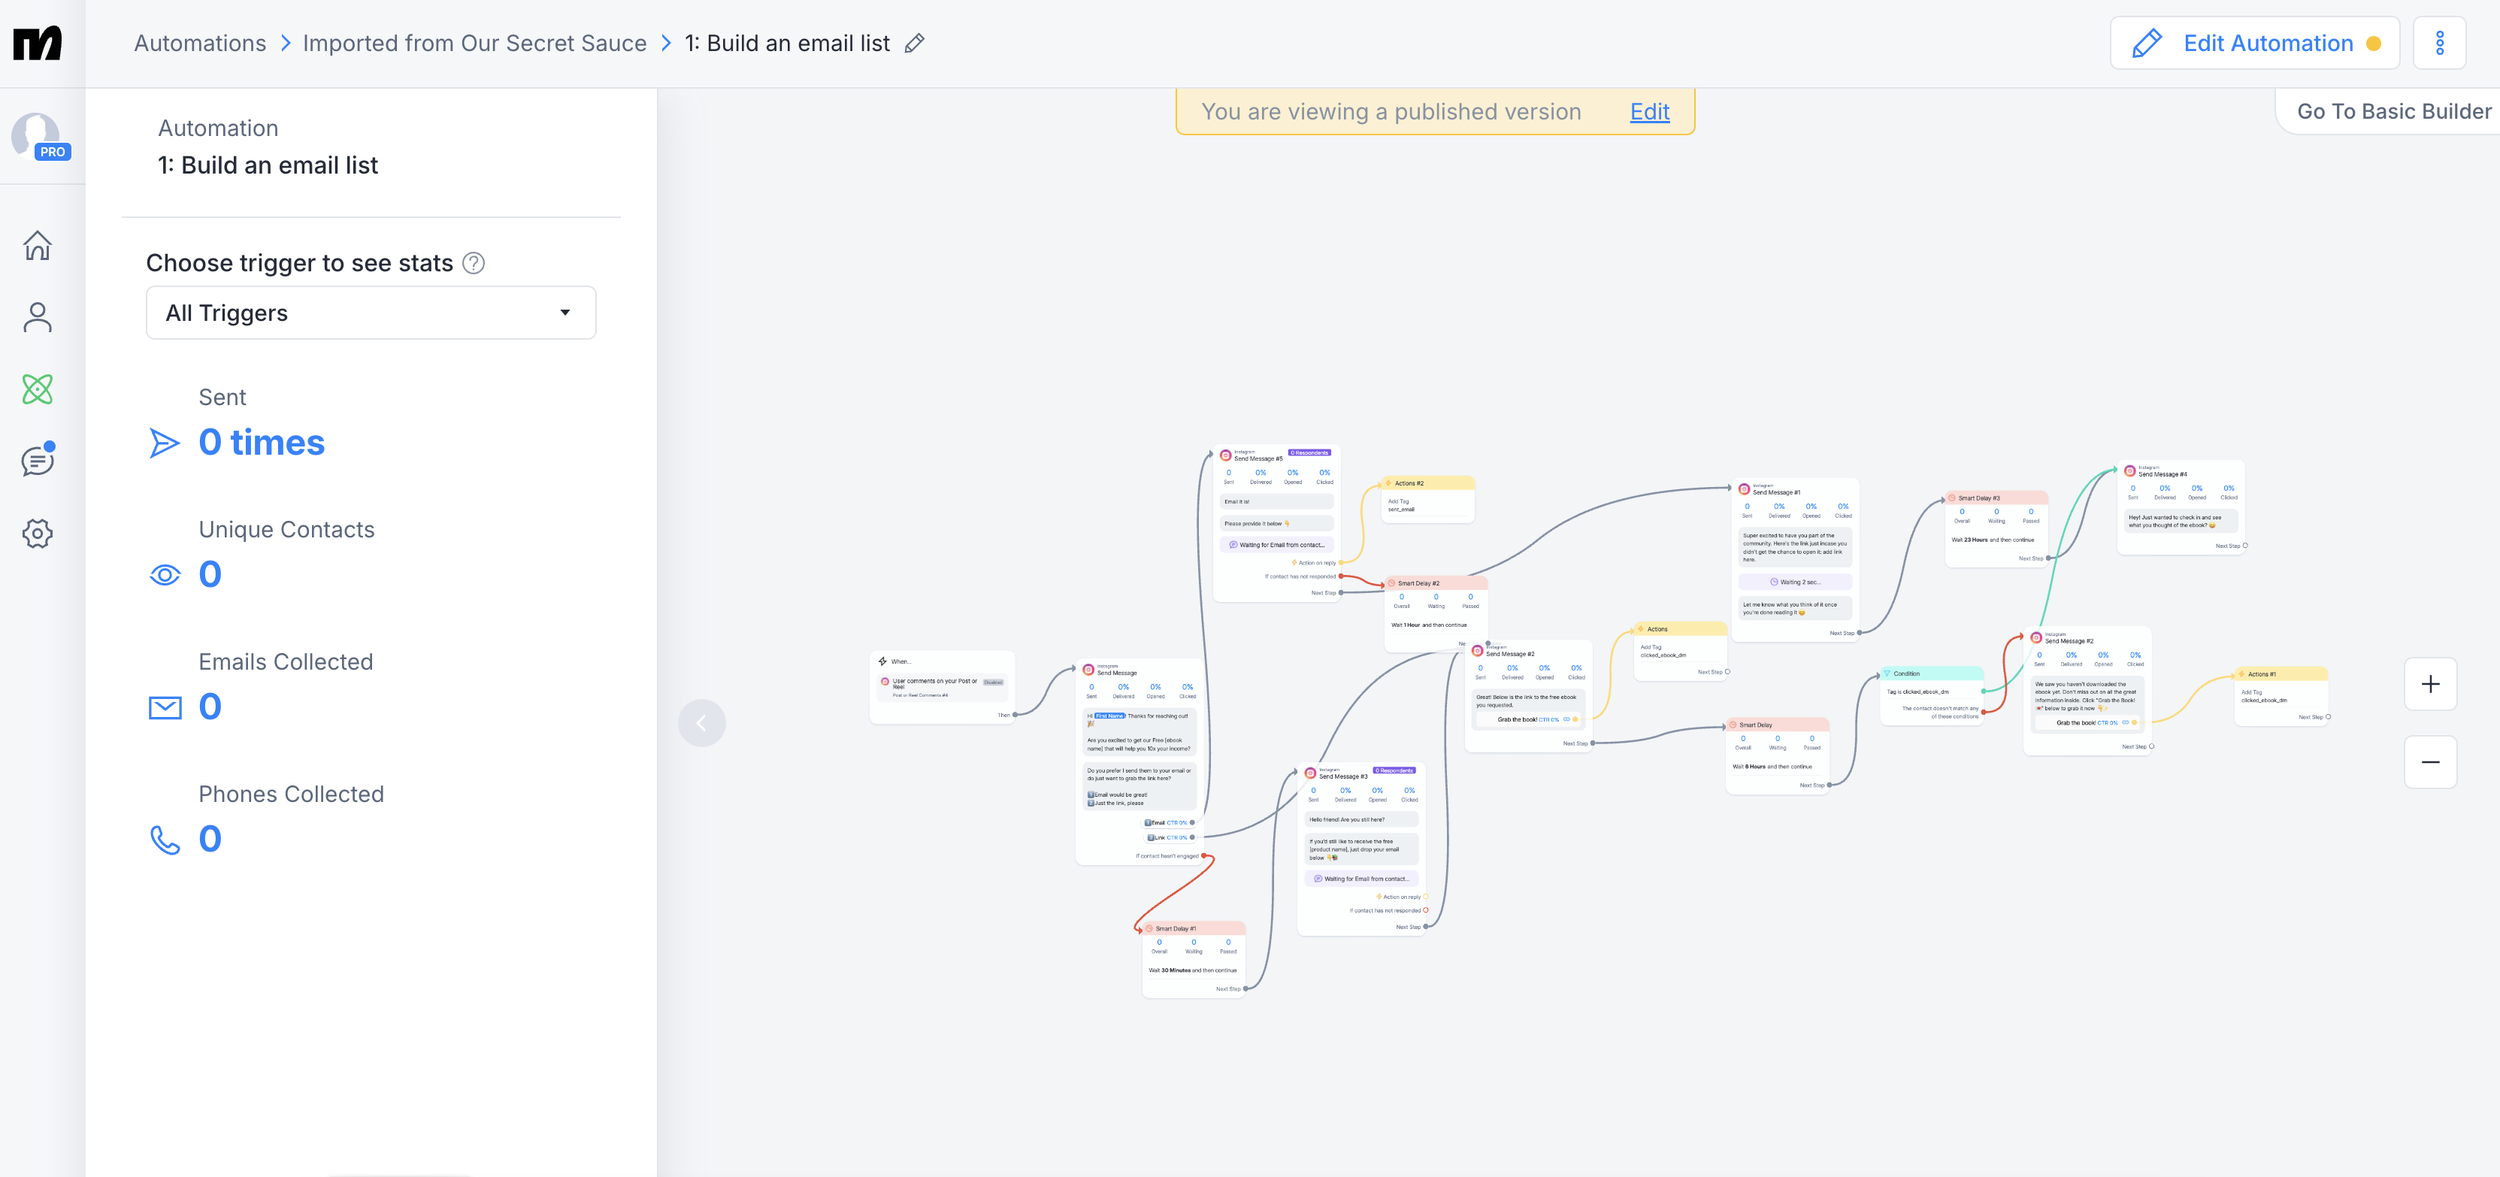Open the All Triggers dropdown
Screen dimensions: 2500x1177
coord(370,312)
